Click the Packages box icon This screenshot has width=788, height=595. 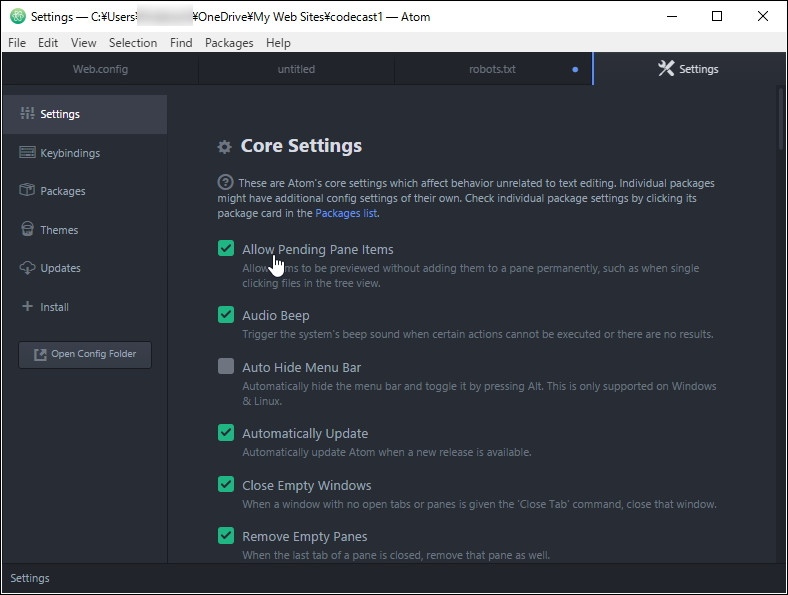(x=27, y=191)
